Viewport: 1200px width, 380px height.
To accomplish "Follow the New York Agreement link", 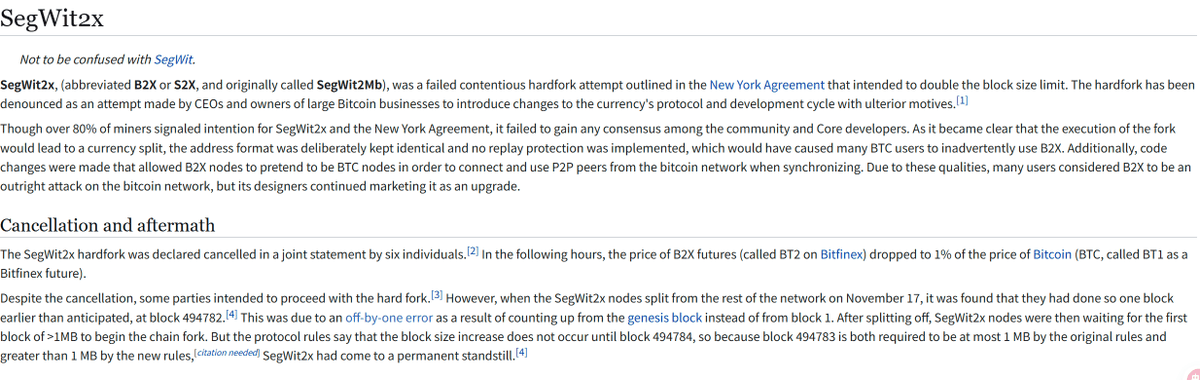I will (x=767, y=86).
